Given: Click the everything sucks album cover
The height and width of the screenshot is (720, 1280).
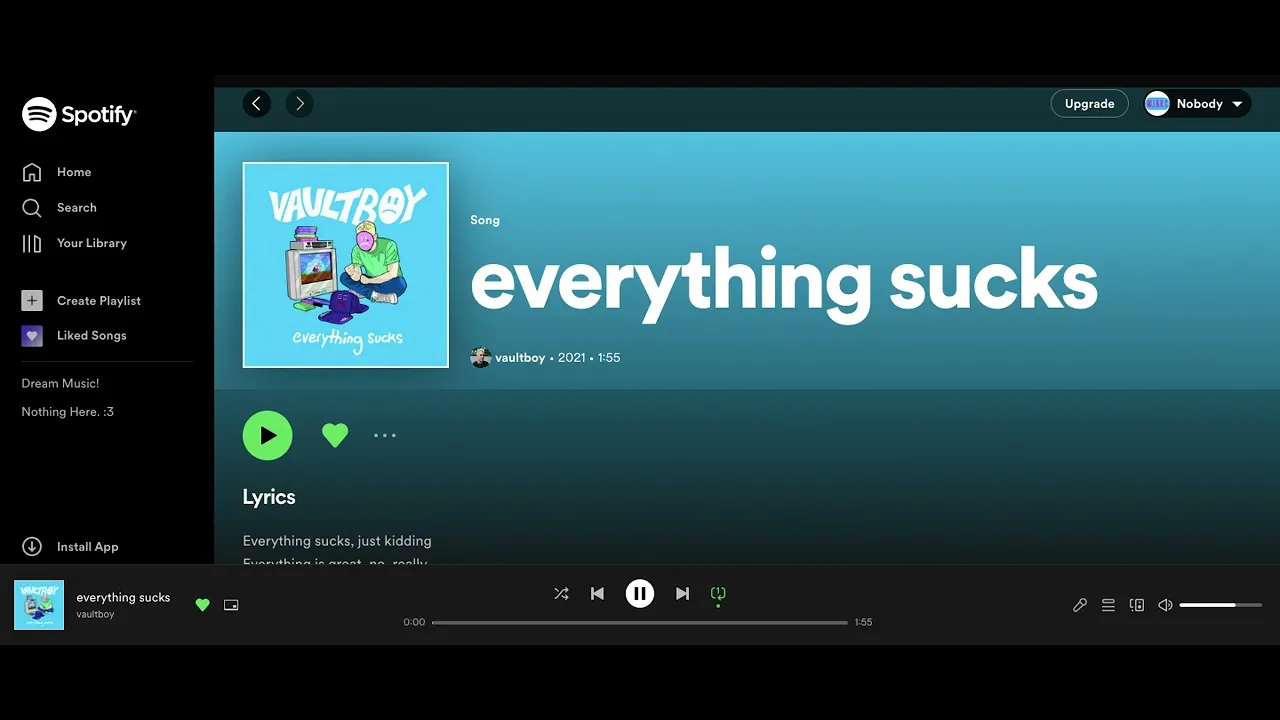Looking at the screenshot, I should pos(345,265).
